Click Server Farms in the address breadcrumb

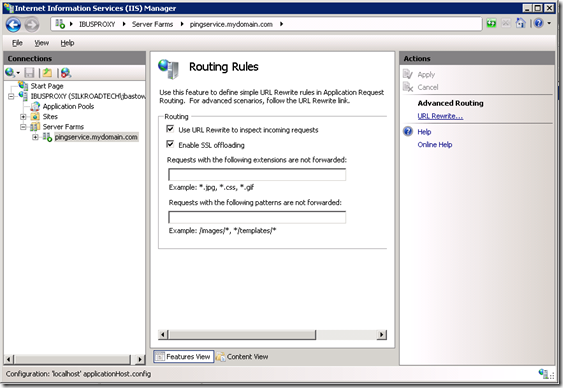click(x=152, y=24)
